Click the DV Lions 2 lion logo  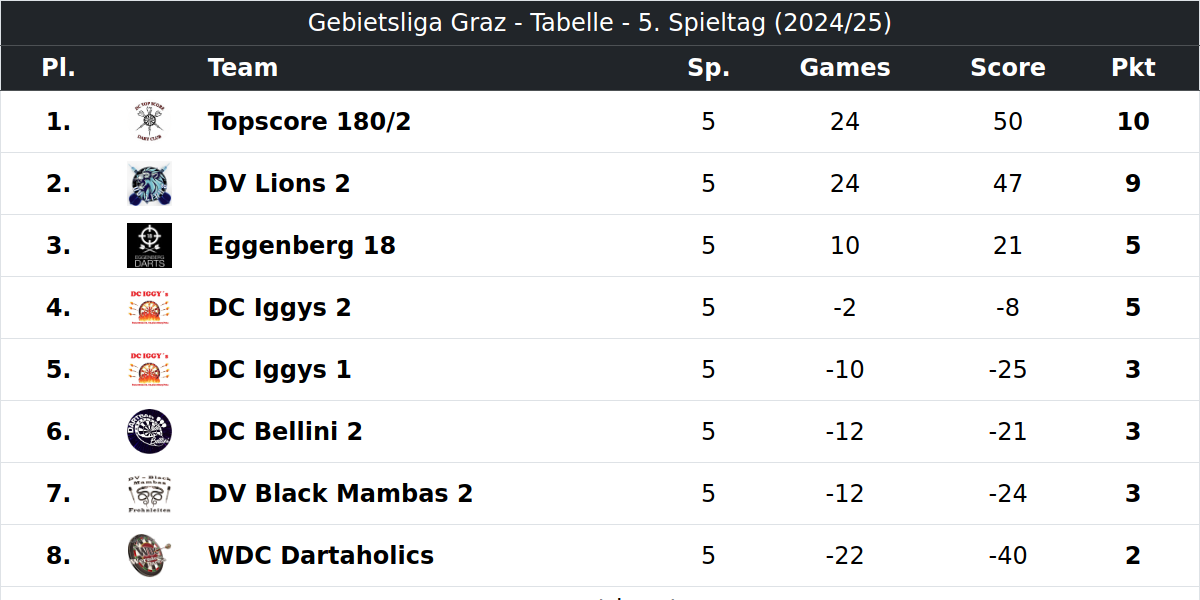pyautogui.click(x=149, y=184)
